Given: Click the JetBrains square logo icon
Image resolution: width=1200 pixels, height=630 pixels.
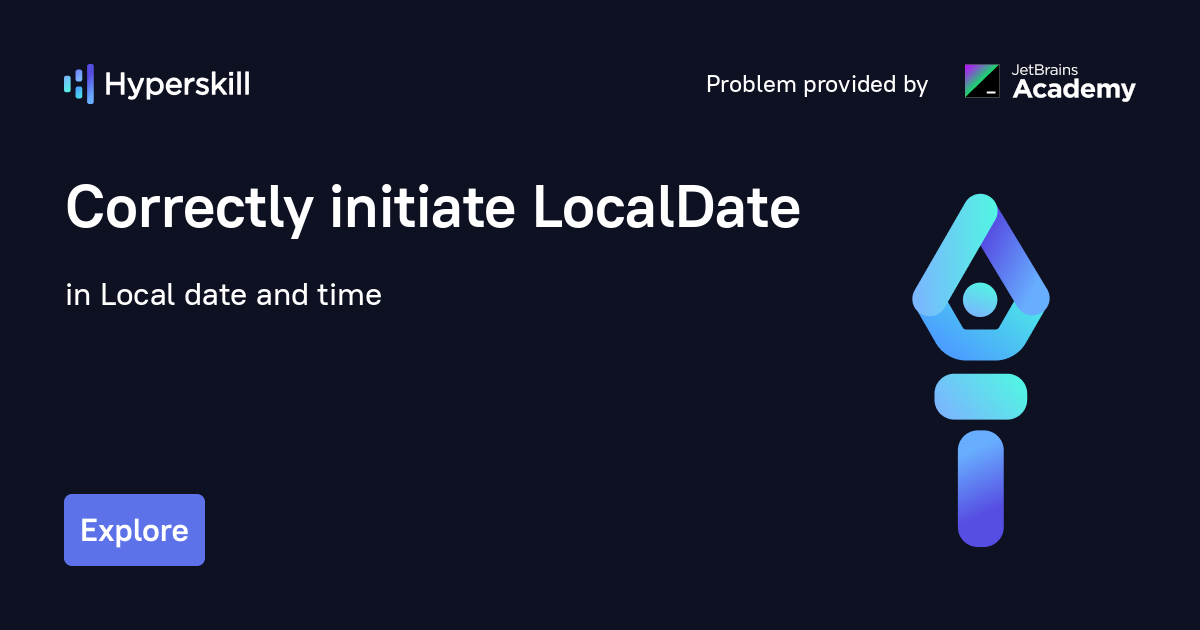Looking at the screenshot, I should 981,81.
